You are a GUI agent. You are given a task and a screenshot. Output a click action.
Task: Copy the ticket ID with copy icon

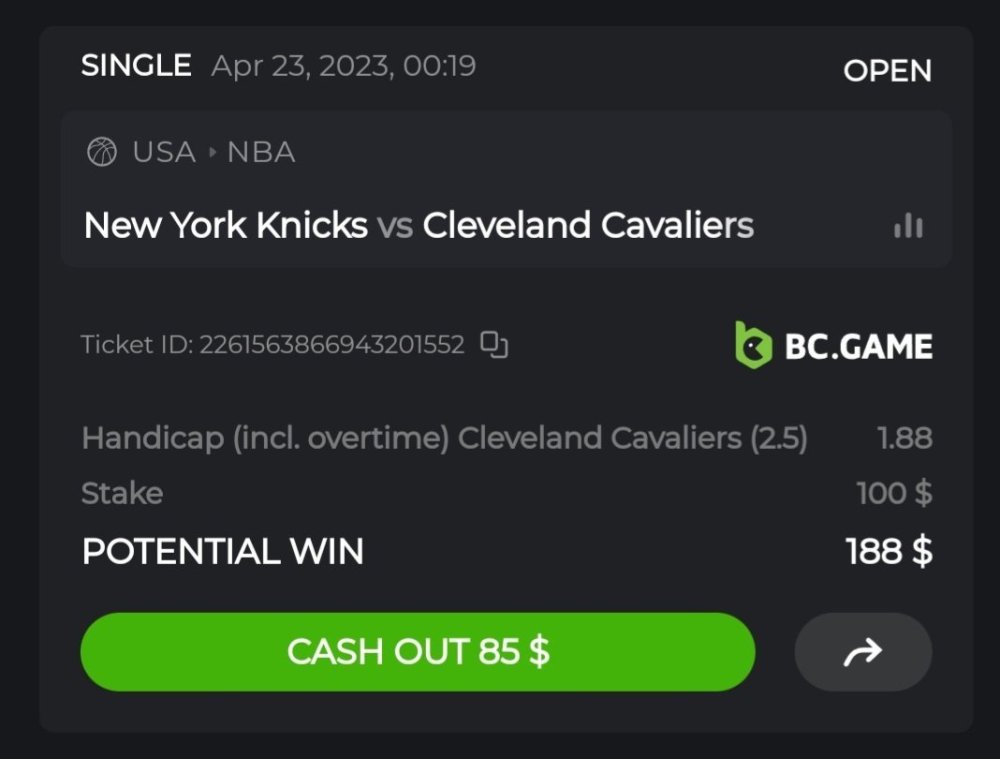point(494,345)
